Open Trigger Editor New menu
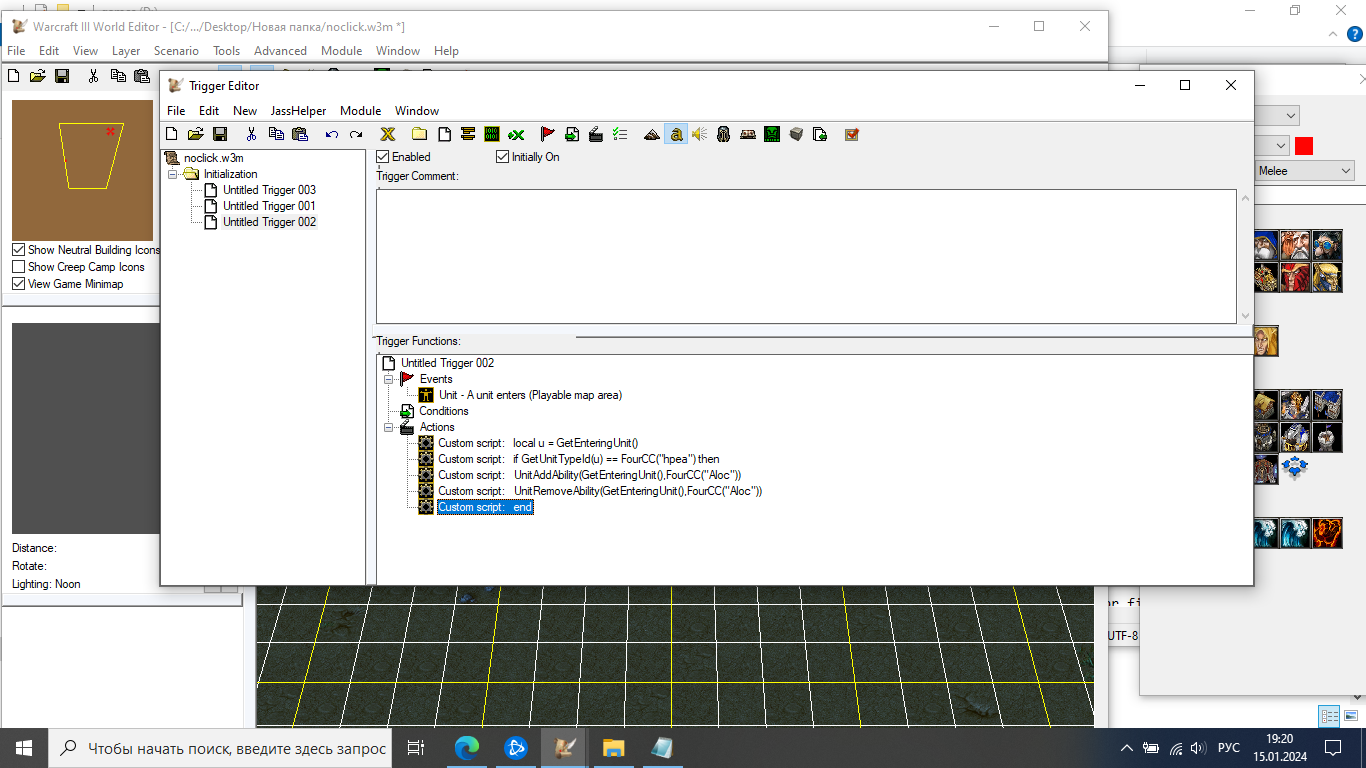Image resolution: width=1366 pixels, height=768 pixels. 245,111
